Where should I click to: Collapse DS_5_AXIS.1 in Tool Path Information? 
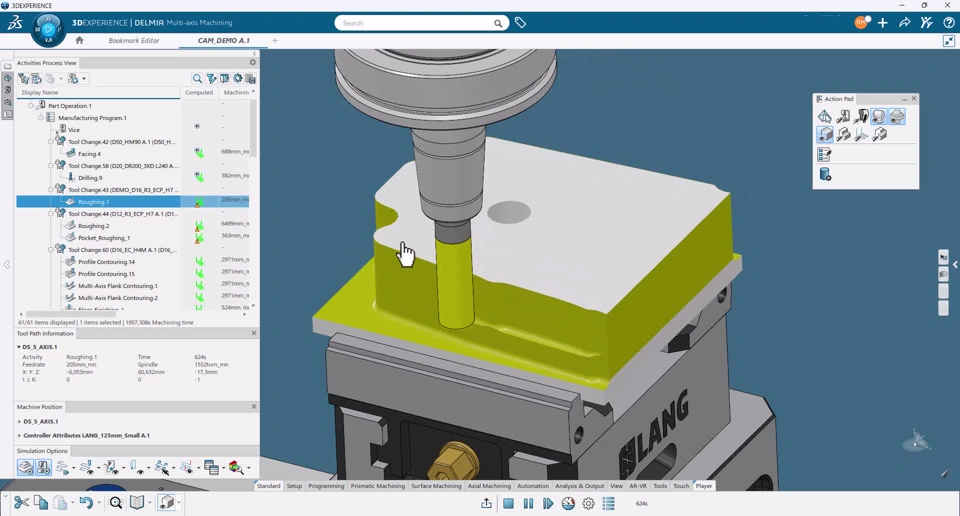[19, 346]
